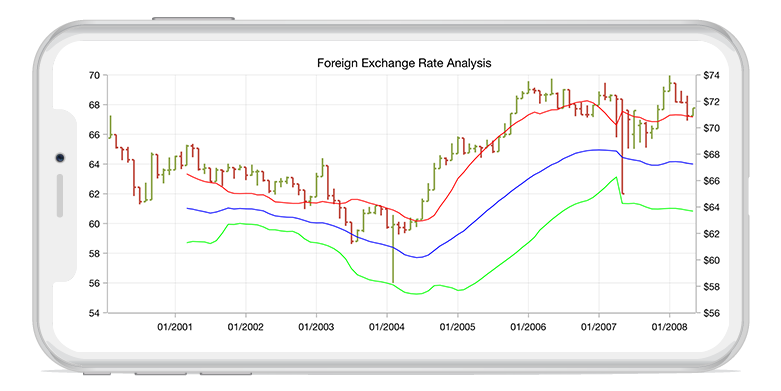Select the 01/2003 x-axis label
Image resolution: width=781 pixels, height=391 pixels.
[x=316, y=327]
